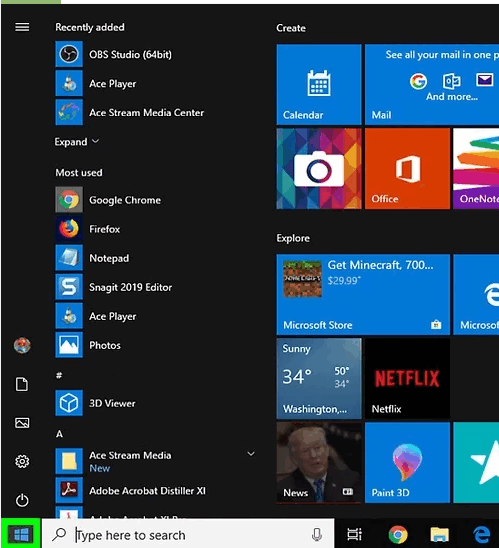The width and height of the screenshot is (499, 548).
Task: Click the 'A' letter header
Action: click(59, 434)
